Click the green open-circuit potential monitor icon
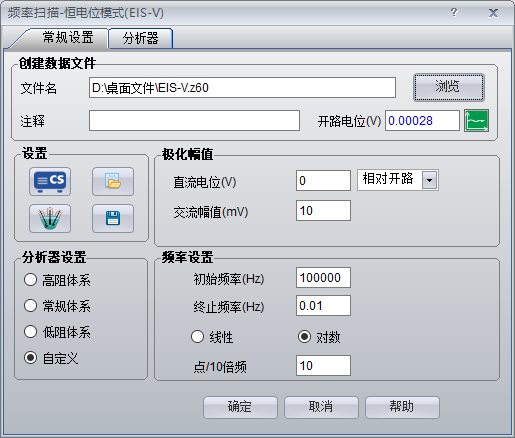The width and height of the screenshot is (515, 438). [x=476, y=121]
